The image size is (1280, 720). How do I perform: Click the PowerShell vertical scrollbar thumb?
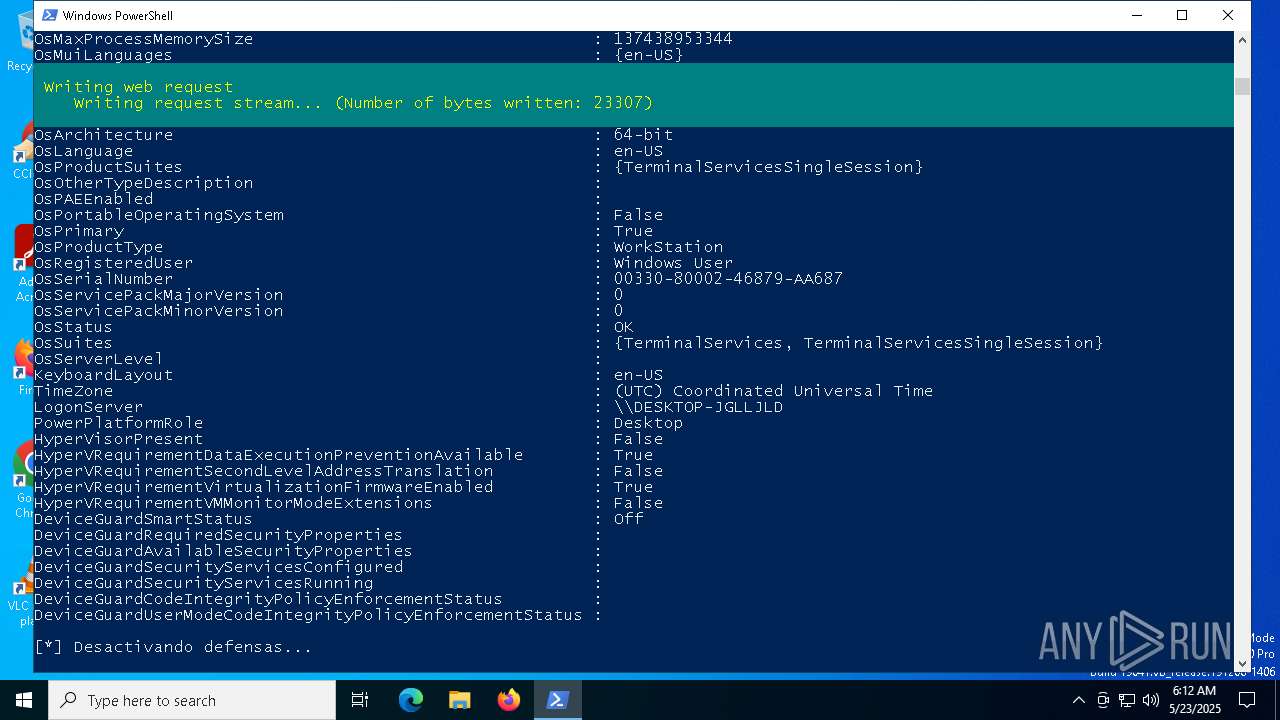[1242, 87]
